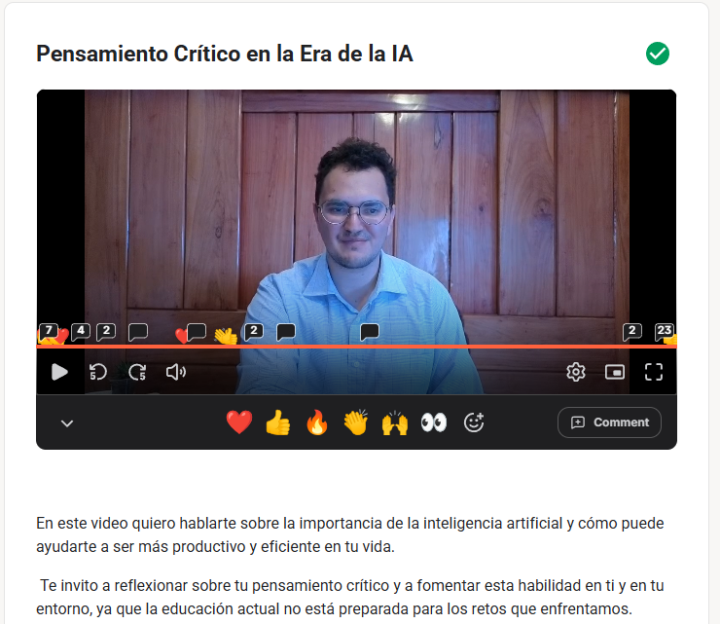
Task: Click the clapping hands reaction on timeline
Action: coord(225,336)
